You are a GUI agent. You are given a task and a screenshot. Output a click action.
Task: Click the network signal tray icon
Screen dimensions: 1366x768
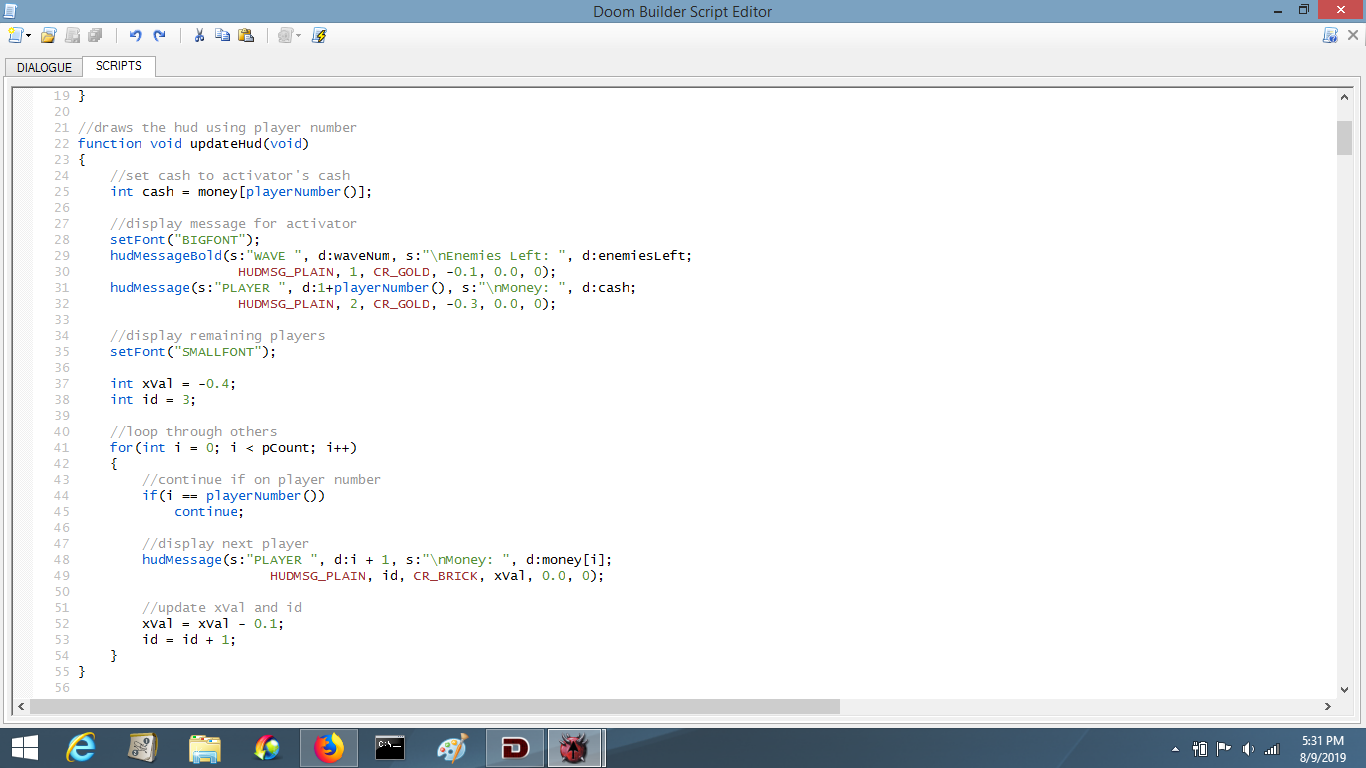pyautogui.click(x=1272, y=749)
